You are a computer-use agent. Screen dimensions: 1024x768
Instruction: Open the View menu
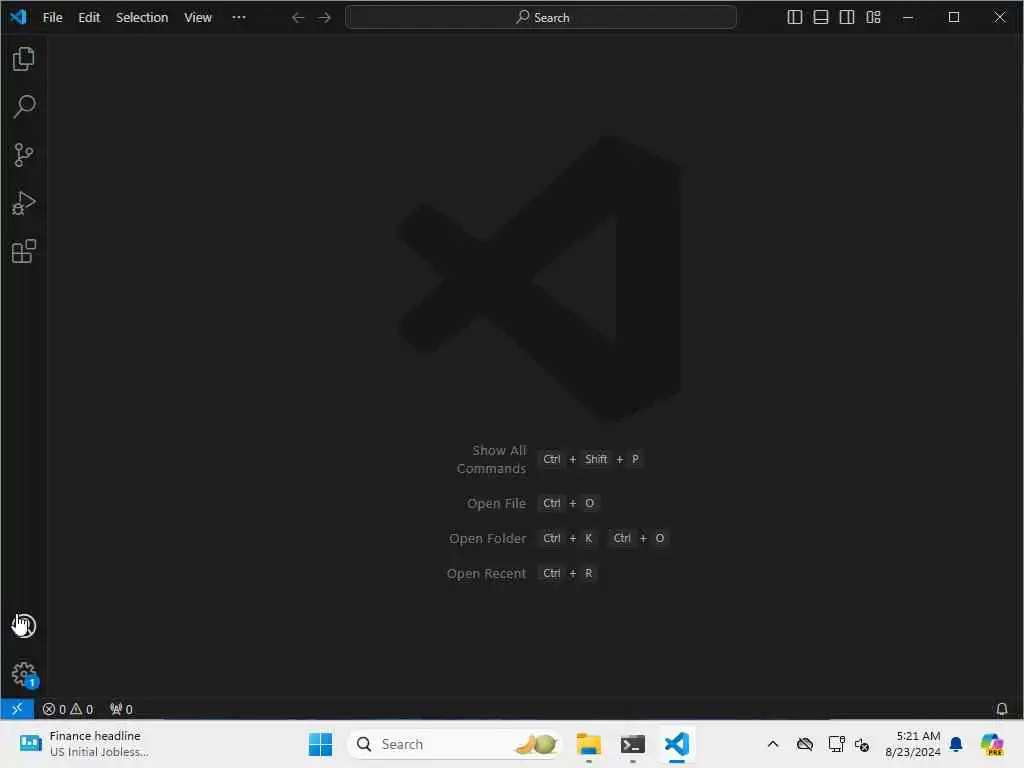tap(198, 18)
